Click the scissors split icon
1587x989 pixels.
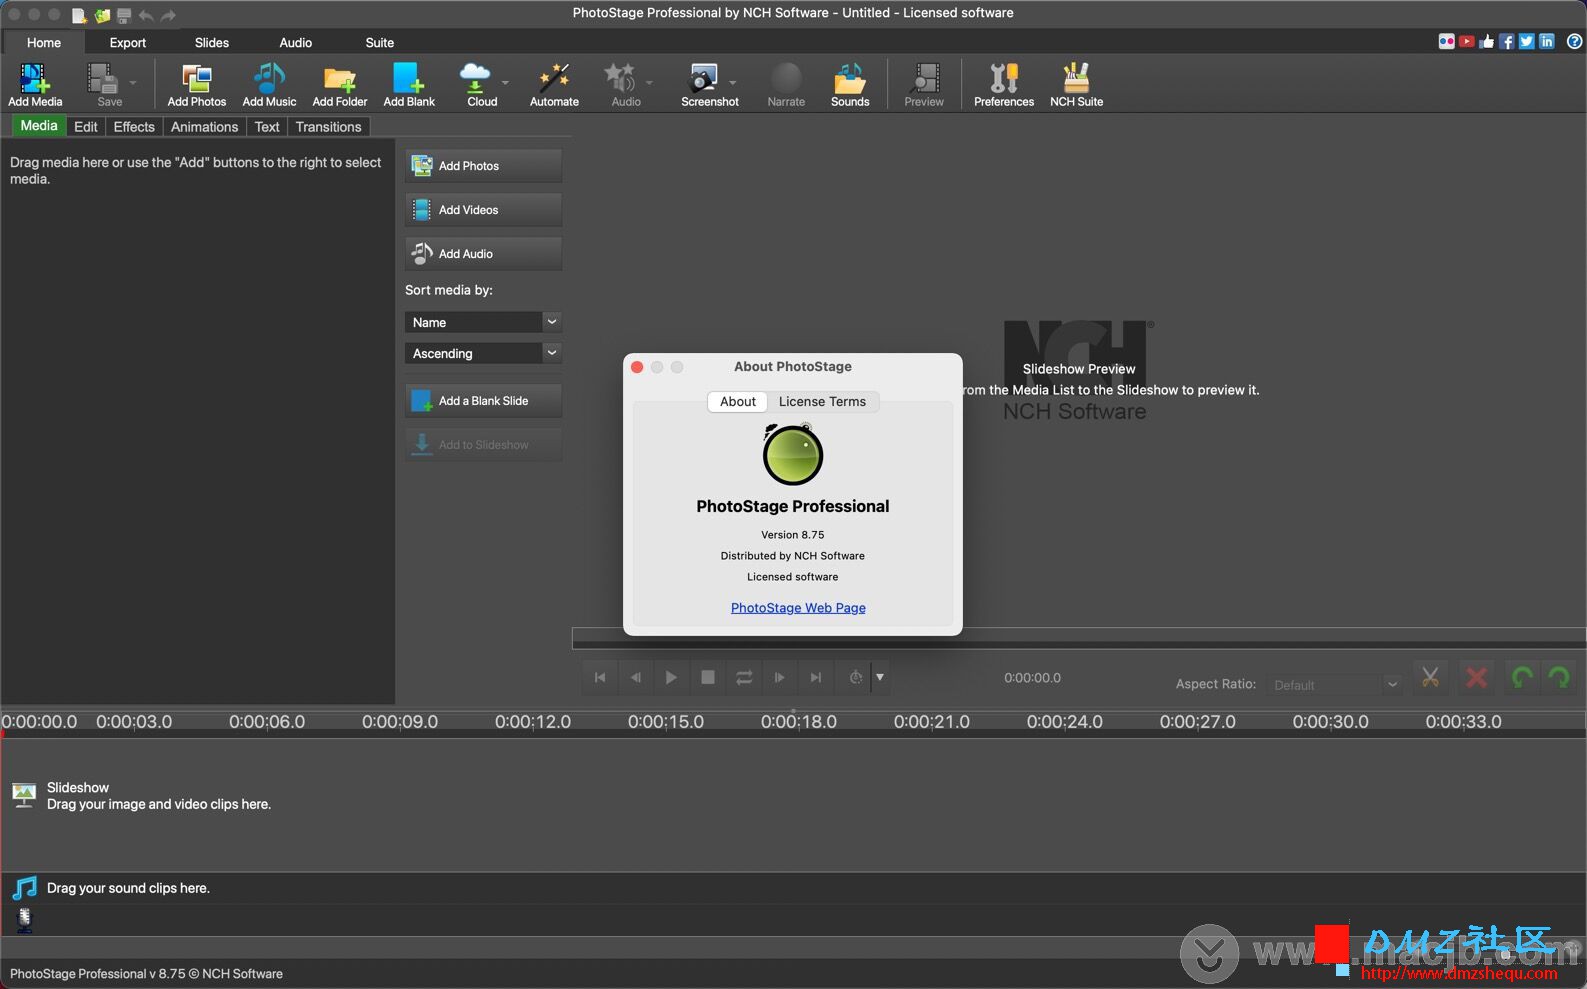point(1430,677)
